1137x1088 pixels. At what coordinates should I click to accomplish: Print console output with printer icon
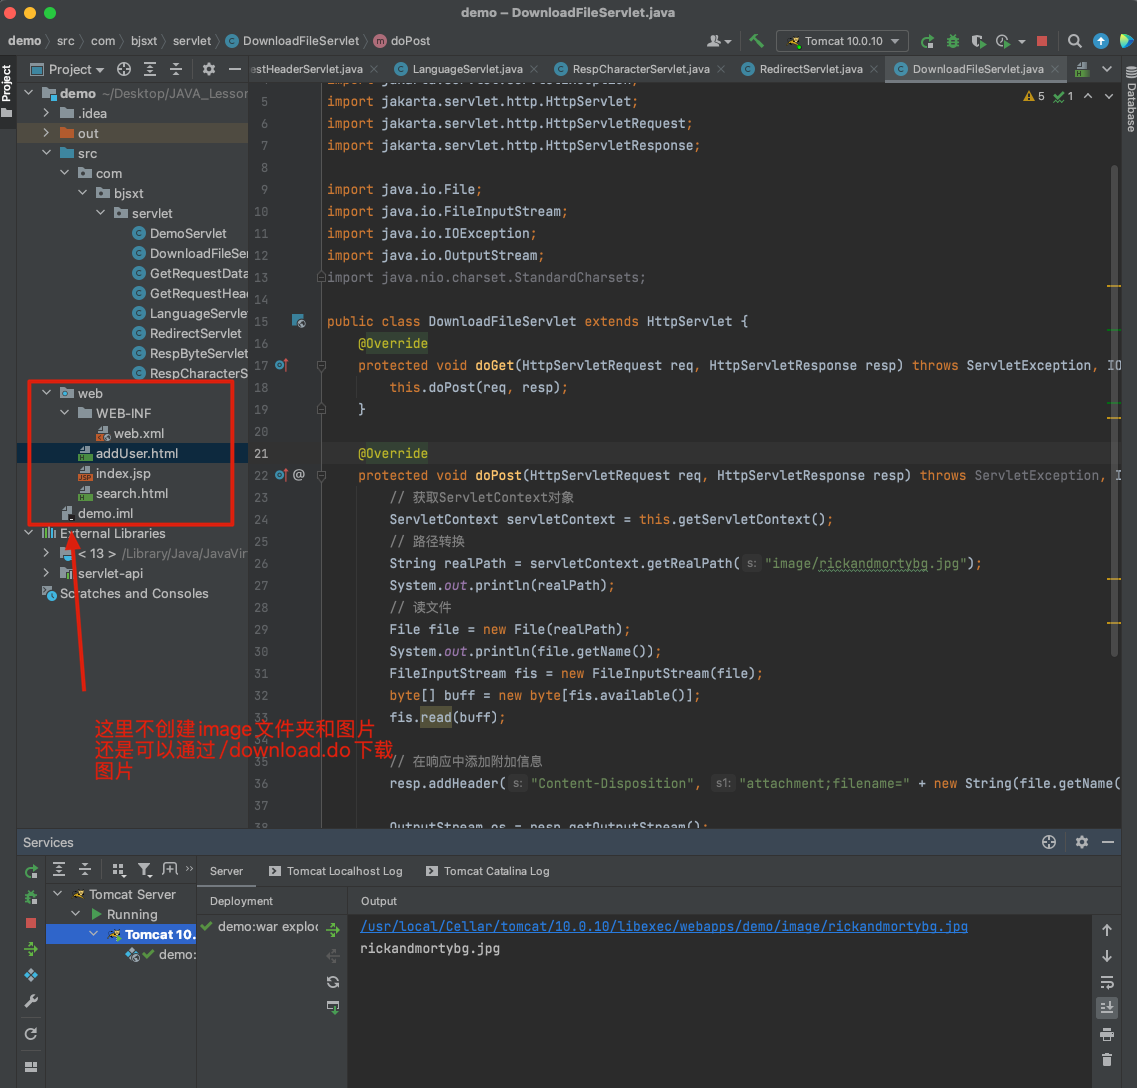pyautogui.click(x=1107, y=1034)
